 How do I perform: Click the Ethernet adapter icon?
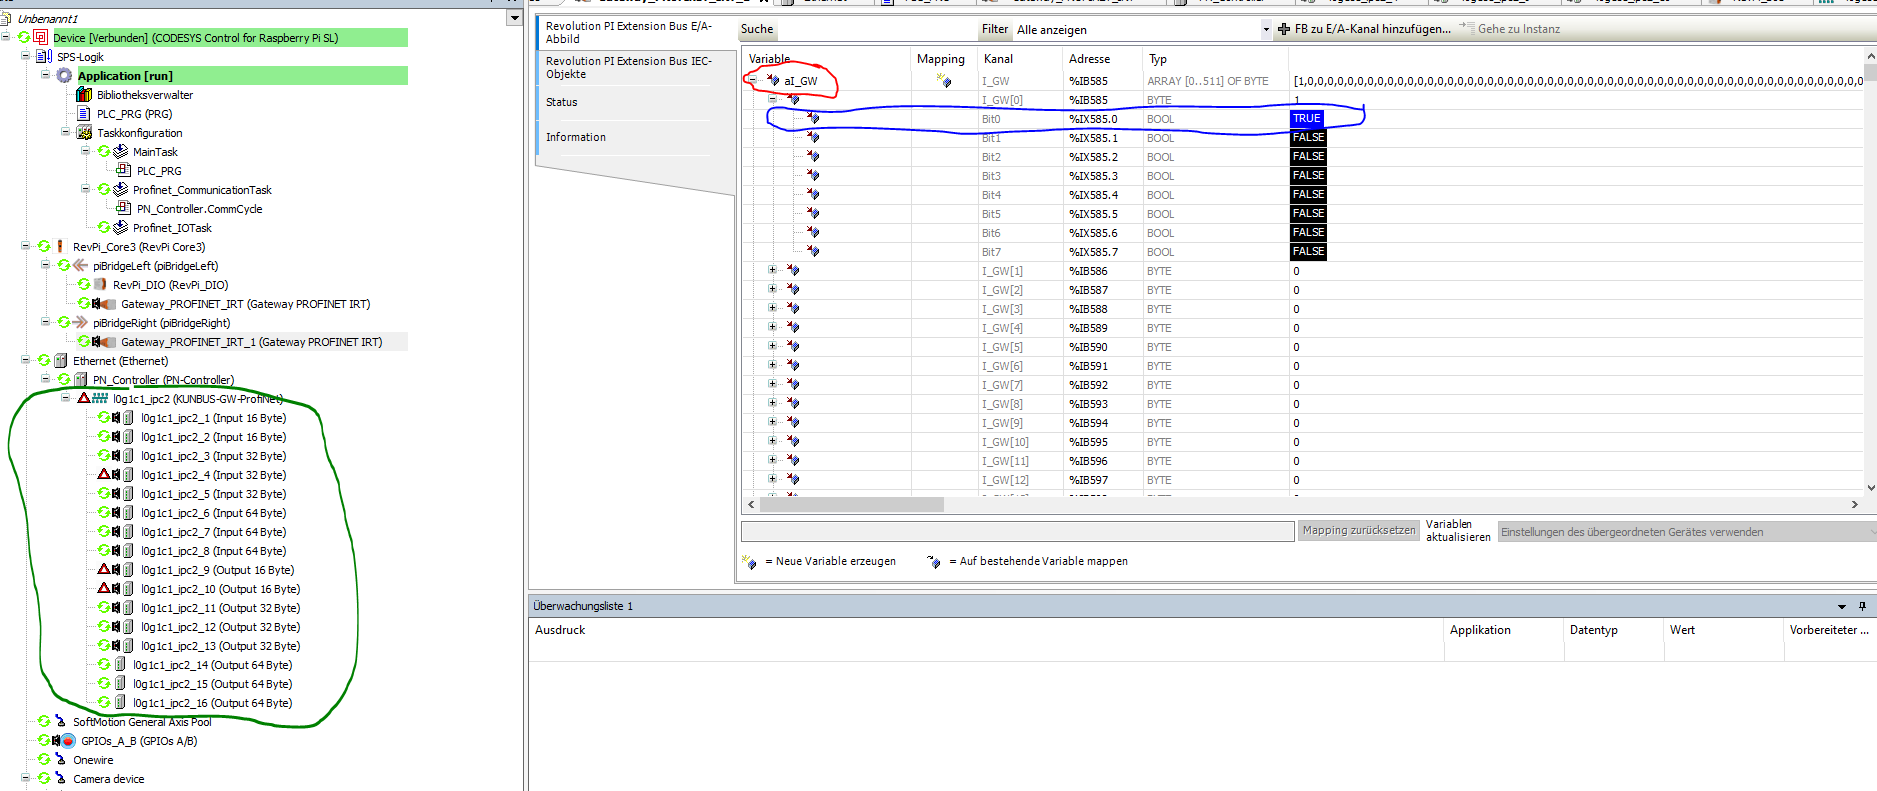[x=61, y=361]
